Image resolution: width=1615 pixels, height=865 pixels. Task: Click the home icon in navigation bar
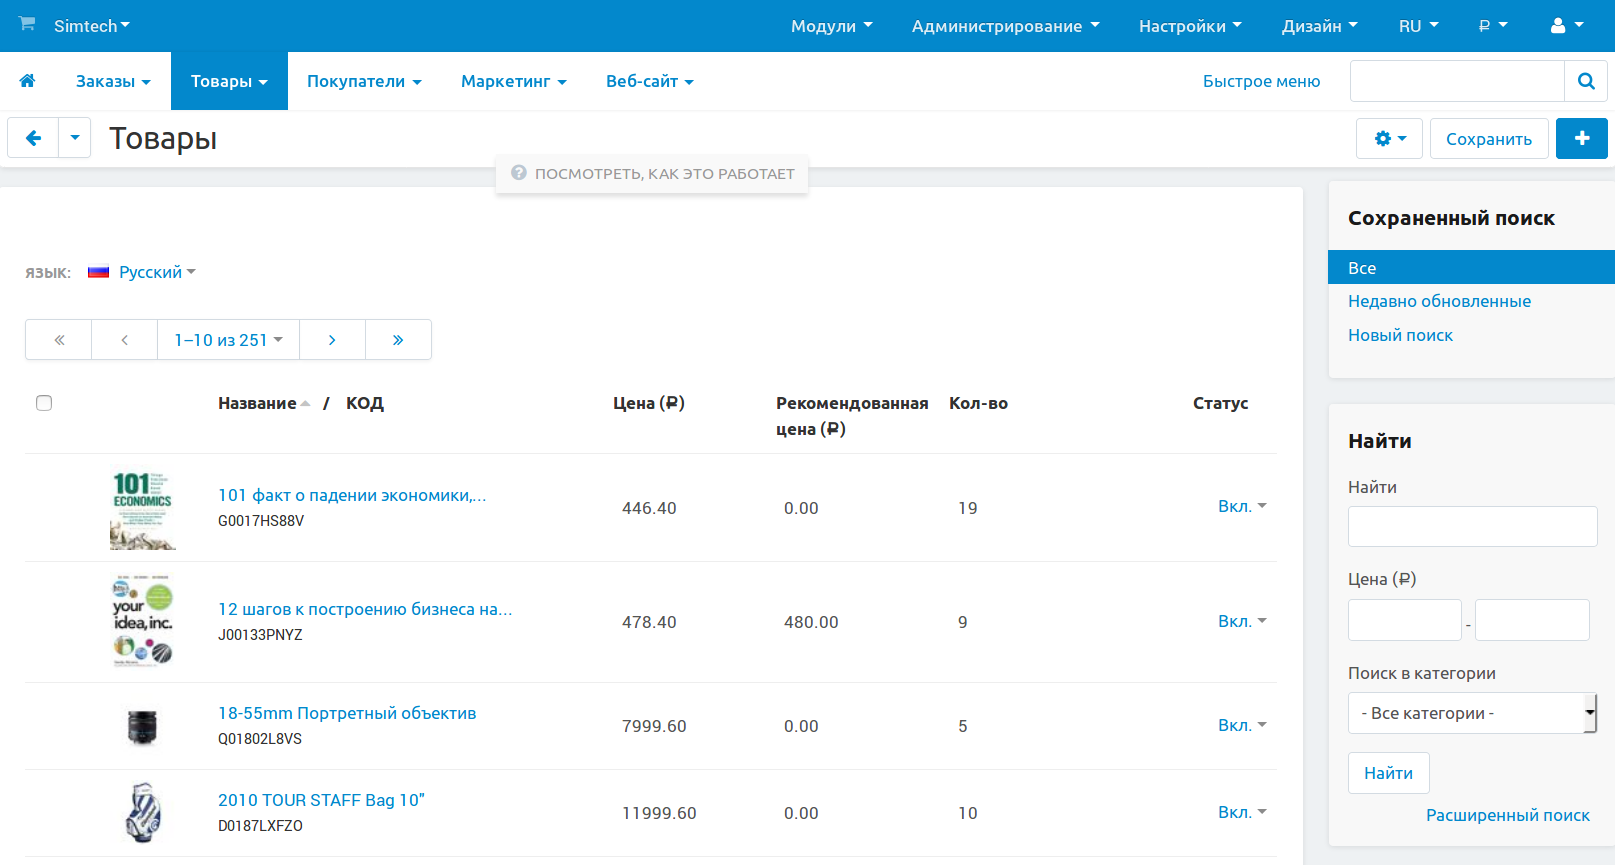[x=27, y=81]
